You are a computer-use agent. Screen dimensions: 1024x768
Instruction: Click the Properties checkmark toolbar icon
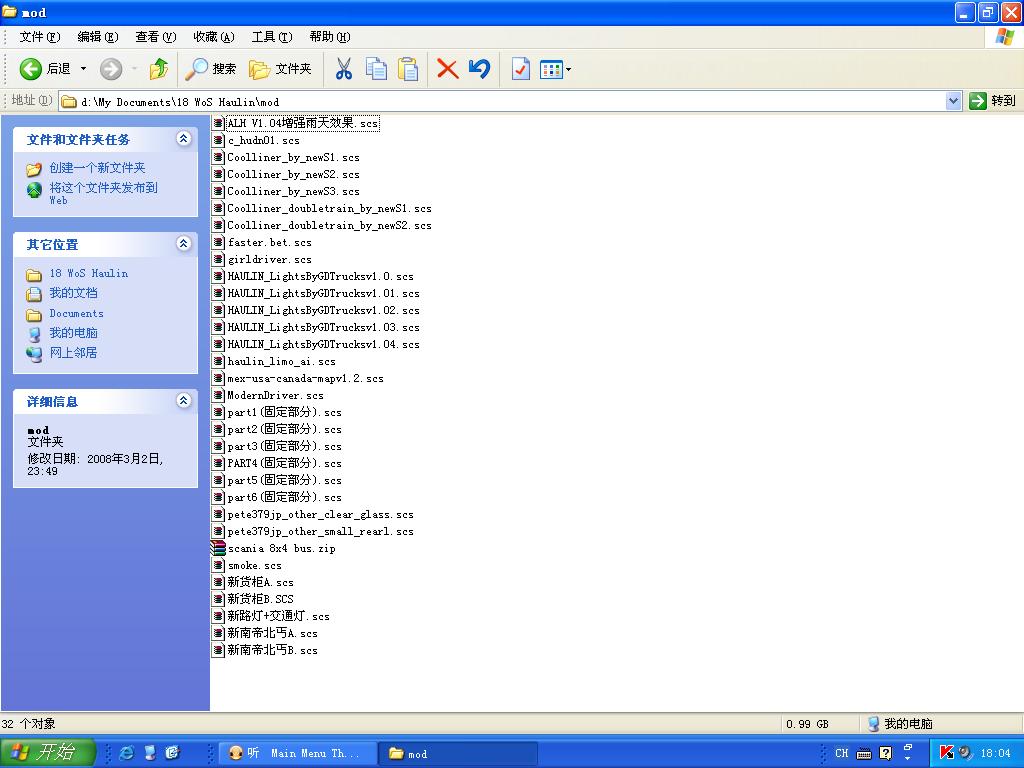(520, 69)
